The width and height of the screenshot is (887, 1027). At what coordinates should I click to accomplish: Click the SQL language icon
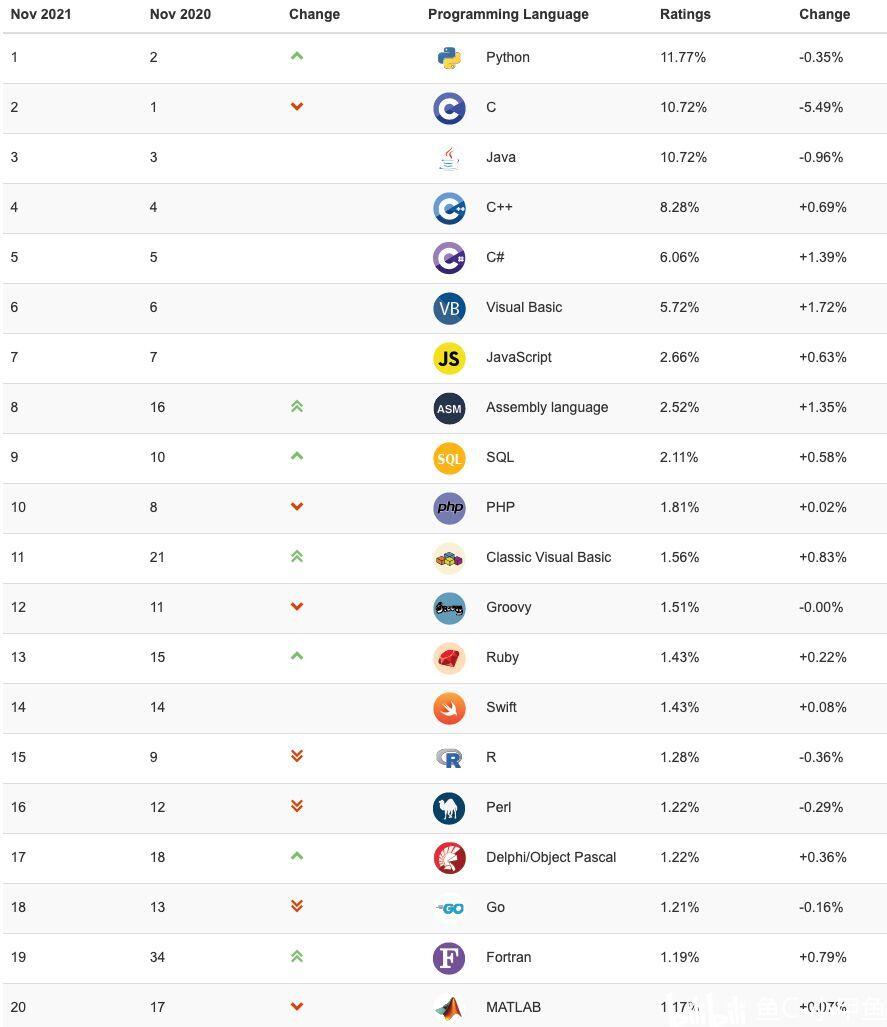449,458
